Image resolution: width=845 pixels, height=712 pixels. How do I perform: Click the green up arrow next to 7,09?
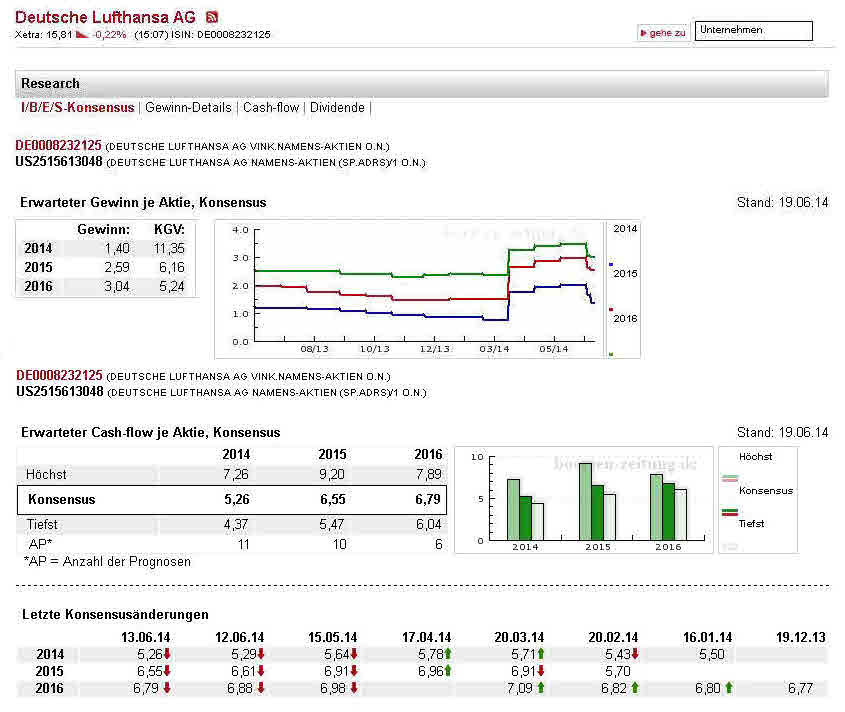[541, 688]
